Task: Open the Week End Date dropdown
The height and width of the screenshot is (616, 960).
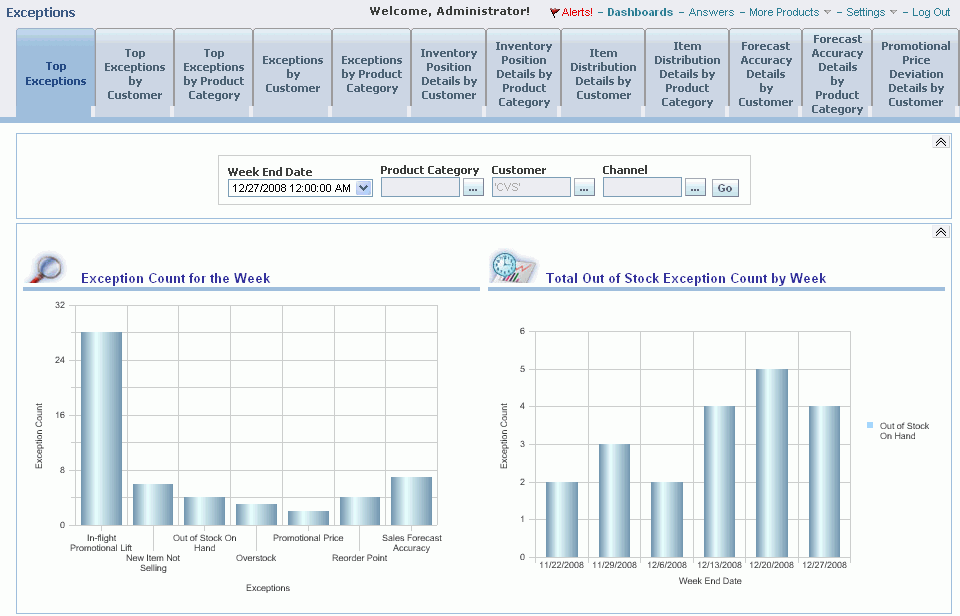Action: (364, 188)
